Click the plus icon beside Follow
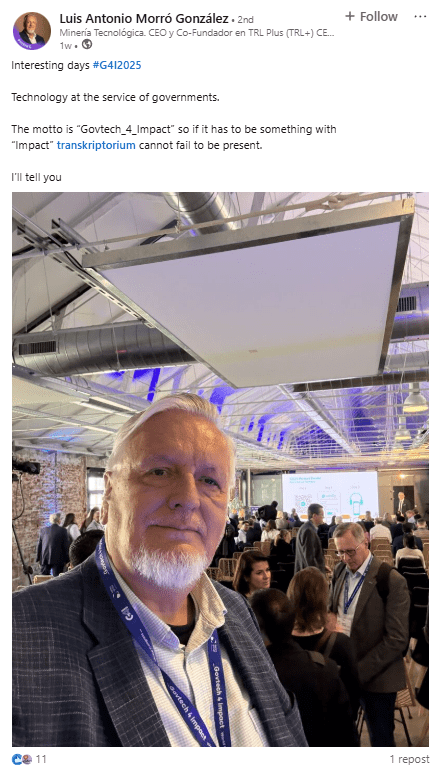 (x=349, y=17)
